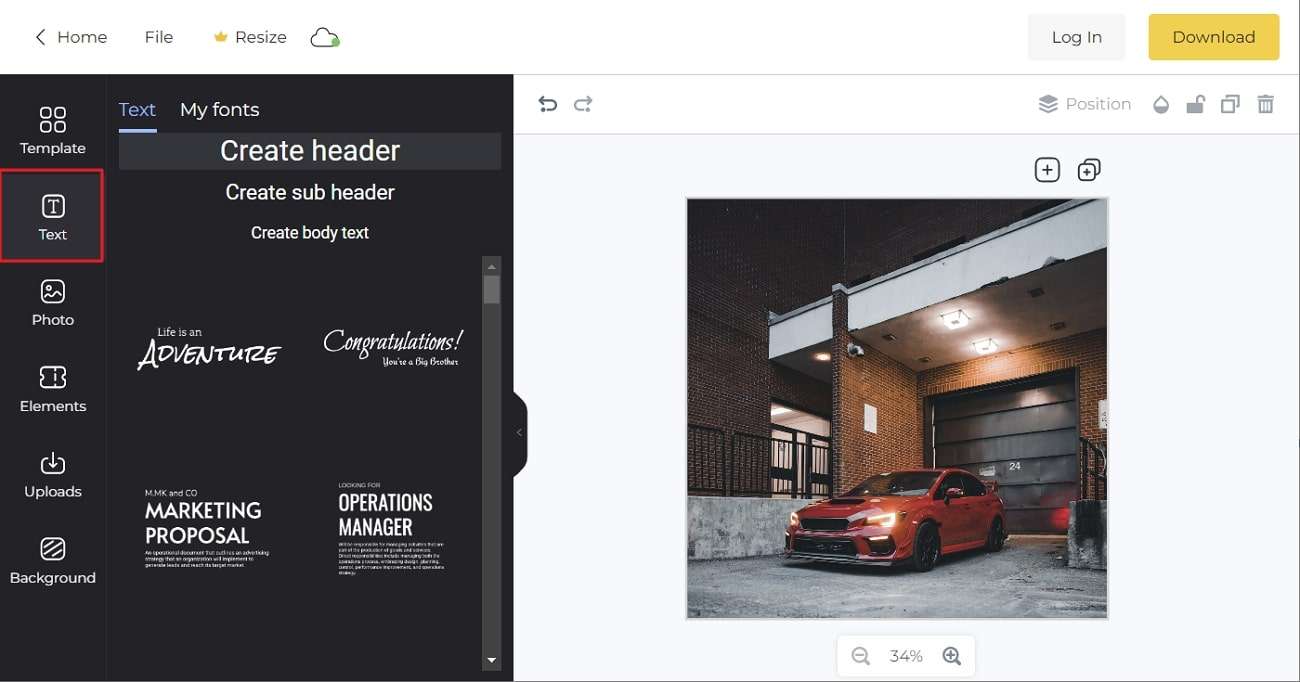Duplicate element using the copy icon
The width and height of the screenshot is (1300, 682).
[1230, 104]
